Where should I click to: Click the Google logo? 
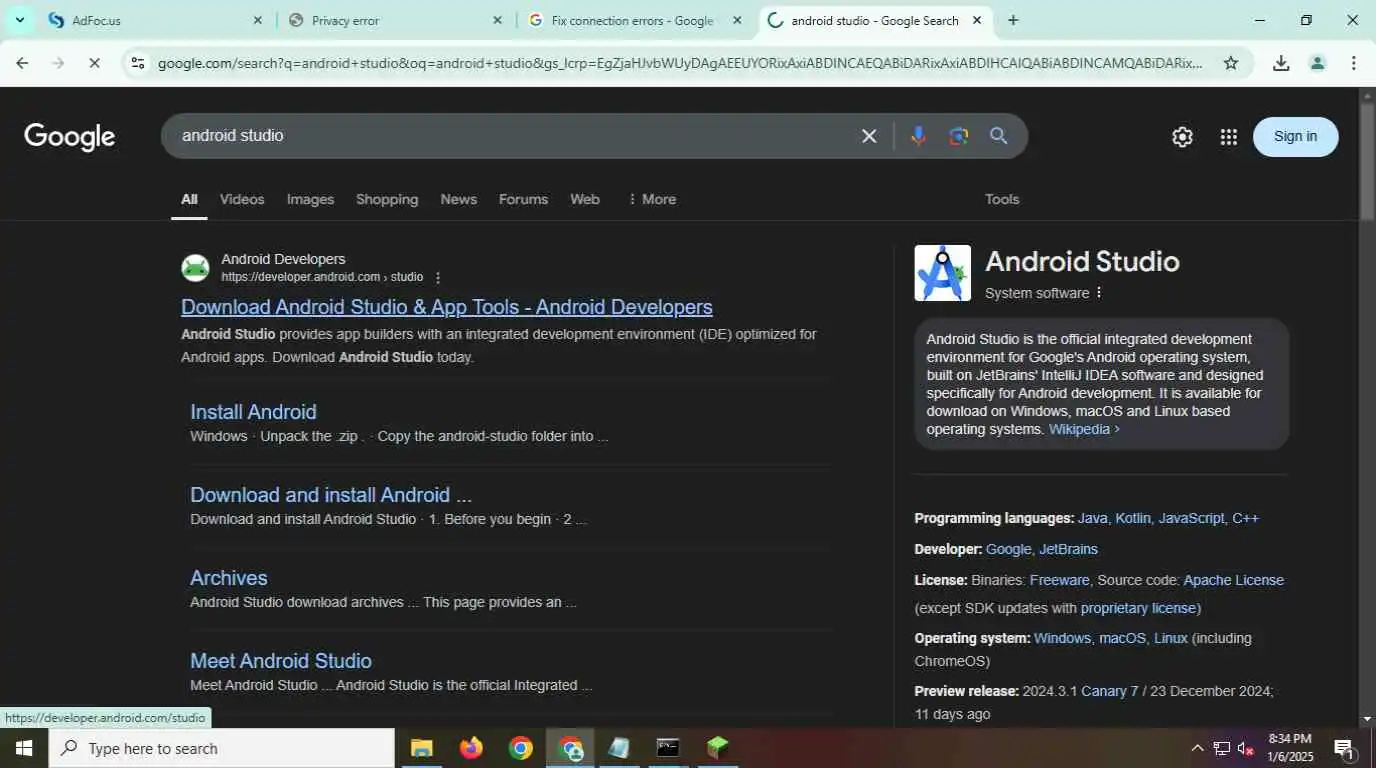[x=70, y=137]
